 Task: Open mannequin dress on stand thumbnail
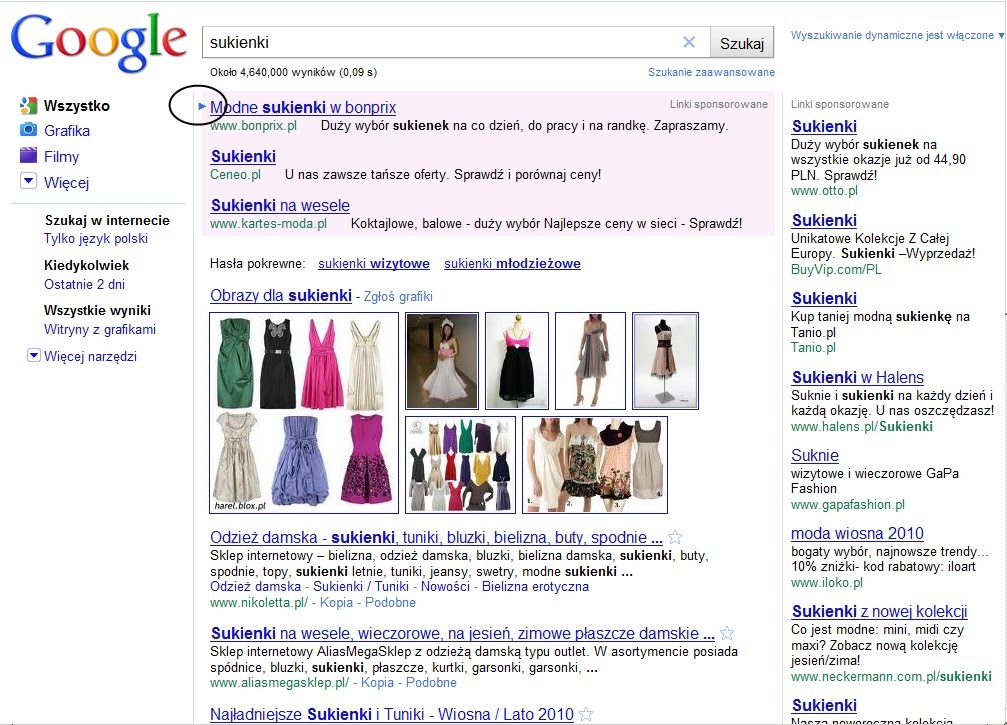coord(665,361)
